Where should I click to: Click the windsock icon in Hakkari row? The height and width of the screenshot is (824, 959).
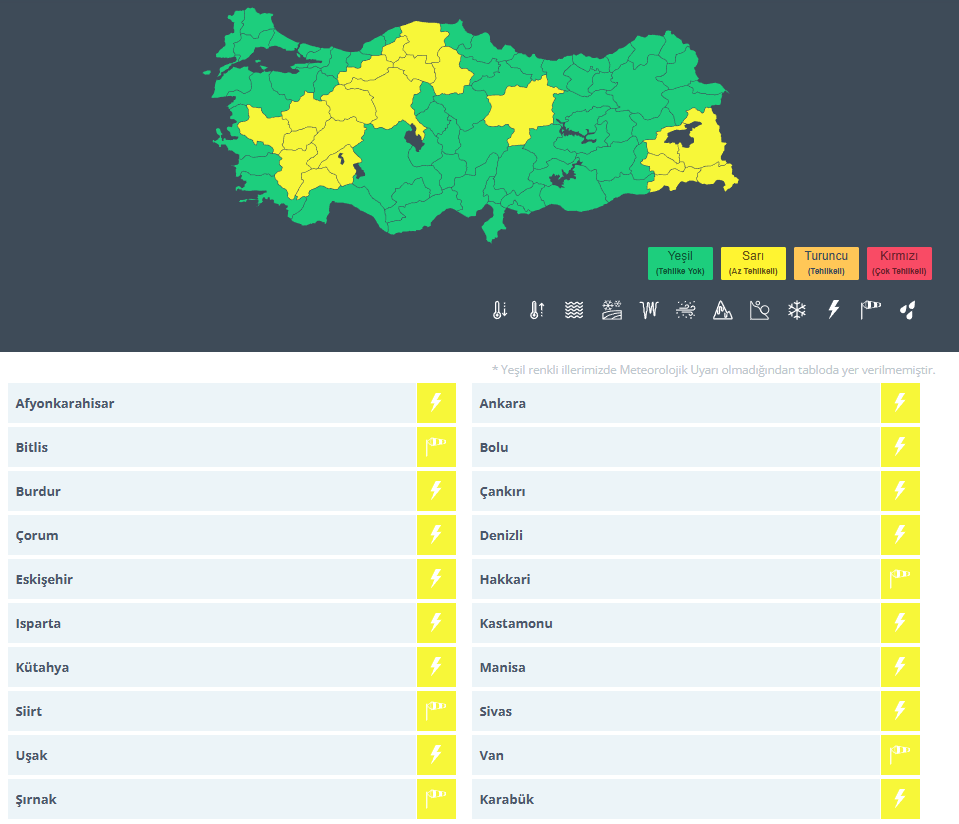pos(900,579)
